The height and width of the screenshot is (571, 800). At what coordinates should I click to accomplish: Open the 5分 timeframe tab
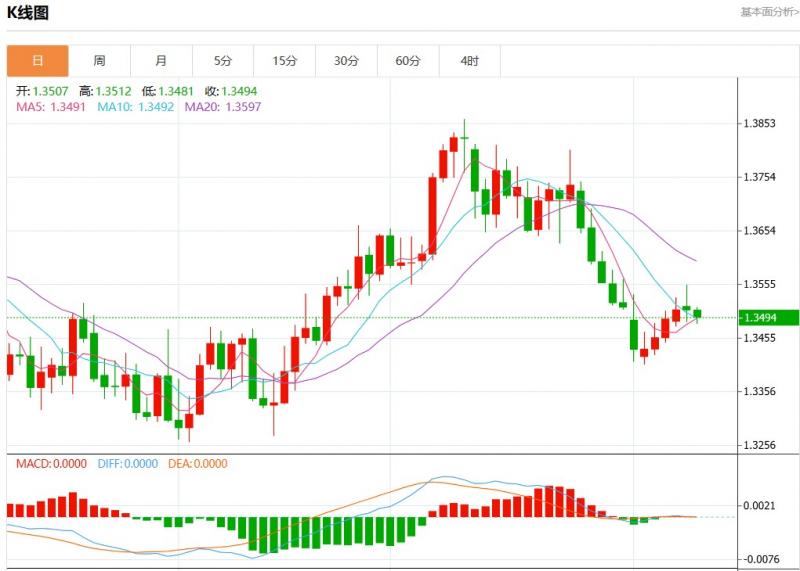[x=223, y=61]
